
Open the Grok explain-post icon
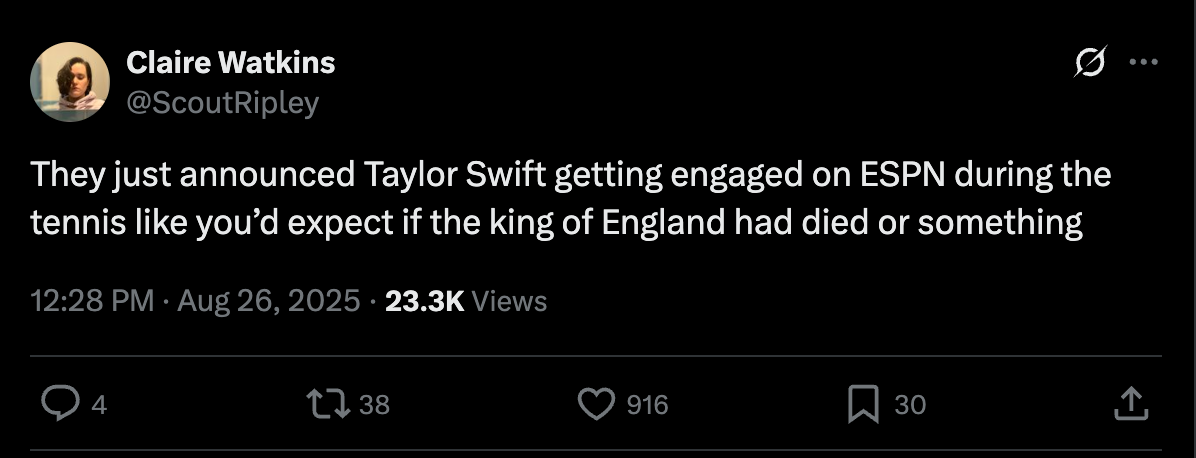(x=1090, y=63)
